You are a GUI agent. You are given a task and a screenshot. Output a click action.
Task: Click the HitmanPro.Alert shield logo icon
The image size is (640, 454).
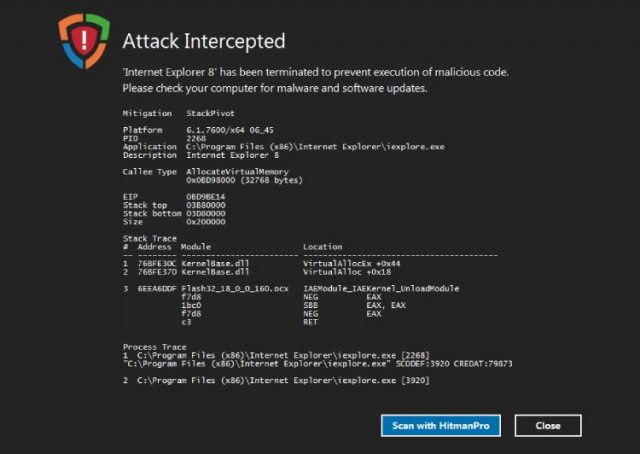[x=84, y=41]
